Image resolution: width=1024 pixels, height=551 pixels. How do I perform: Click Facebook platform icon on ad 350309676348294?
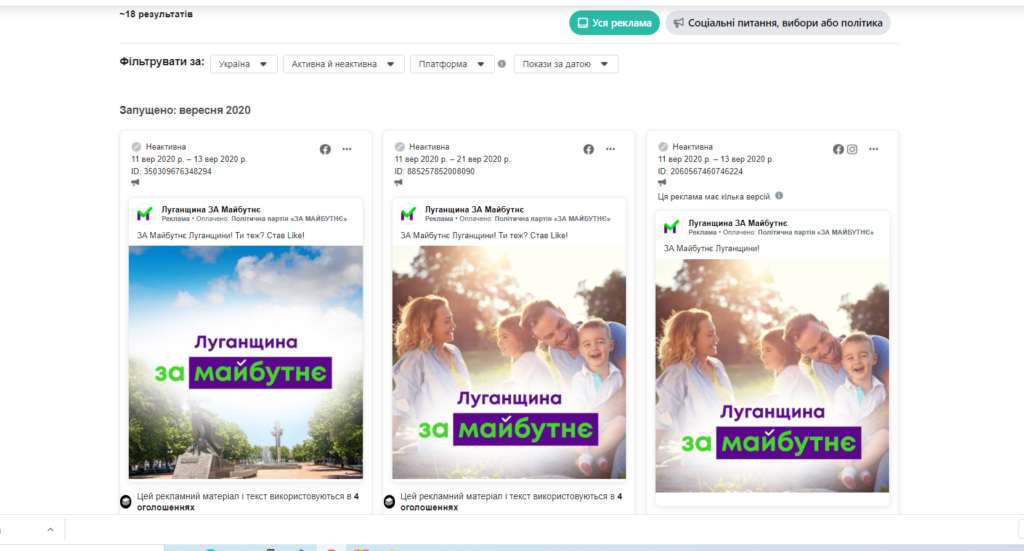(325, 150)
